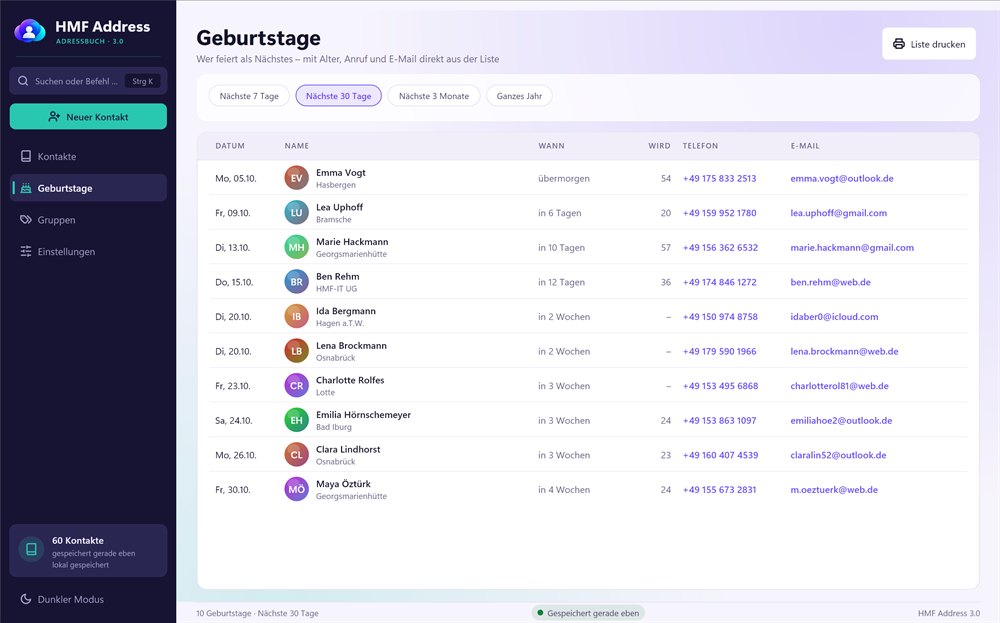Click the green saved status dot
The image size is (1000, 623).
pyautogui.click(x=540, y=613)
